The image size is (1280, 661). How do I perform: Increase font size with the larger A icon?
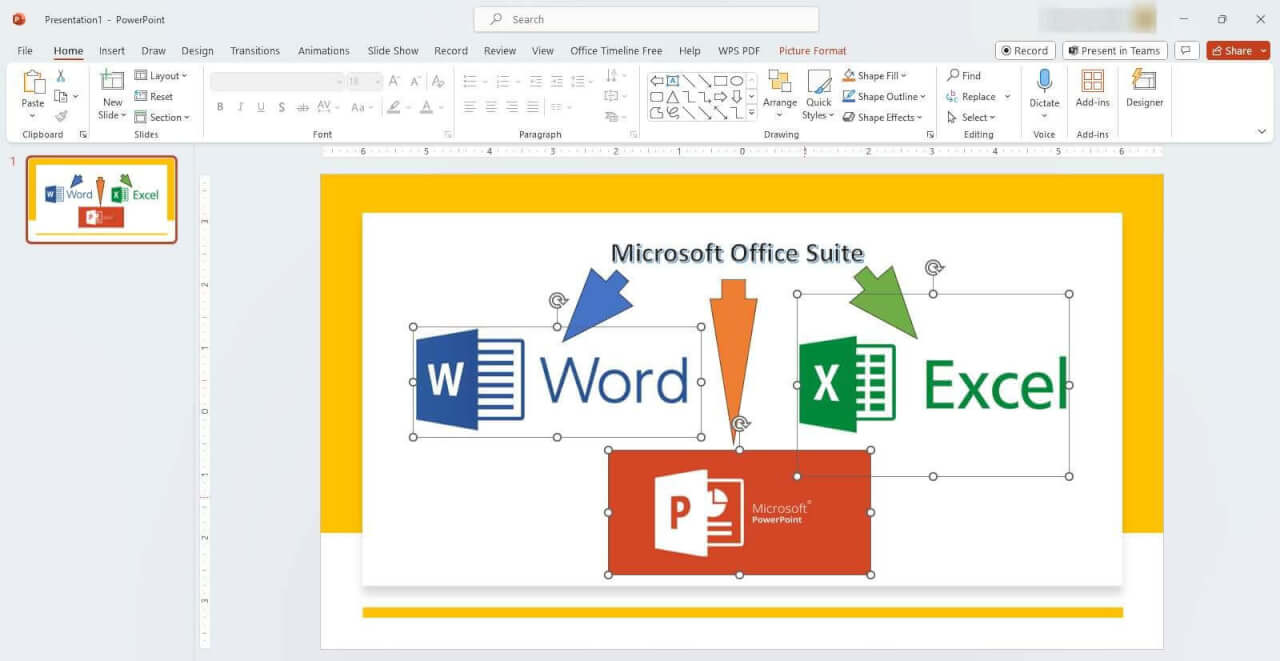(394, 81)
